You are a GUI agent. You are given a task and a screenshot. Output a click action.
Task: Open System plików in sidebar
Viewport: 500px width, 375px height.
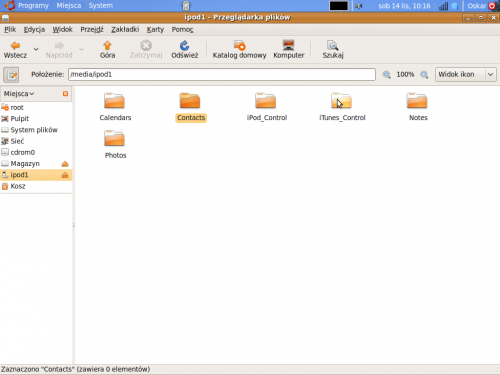coord(36,130)
